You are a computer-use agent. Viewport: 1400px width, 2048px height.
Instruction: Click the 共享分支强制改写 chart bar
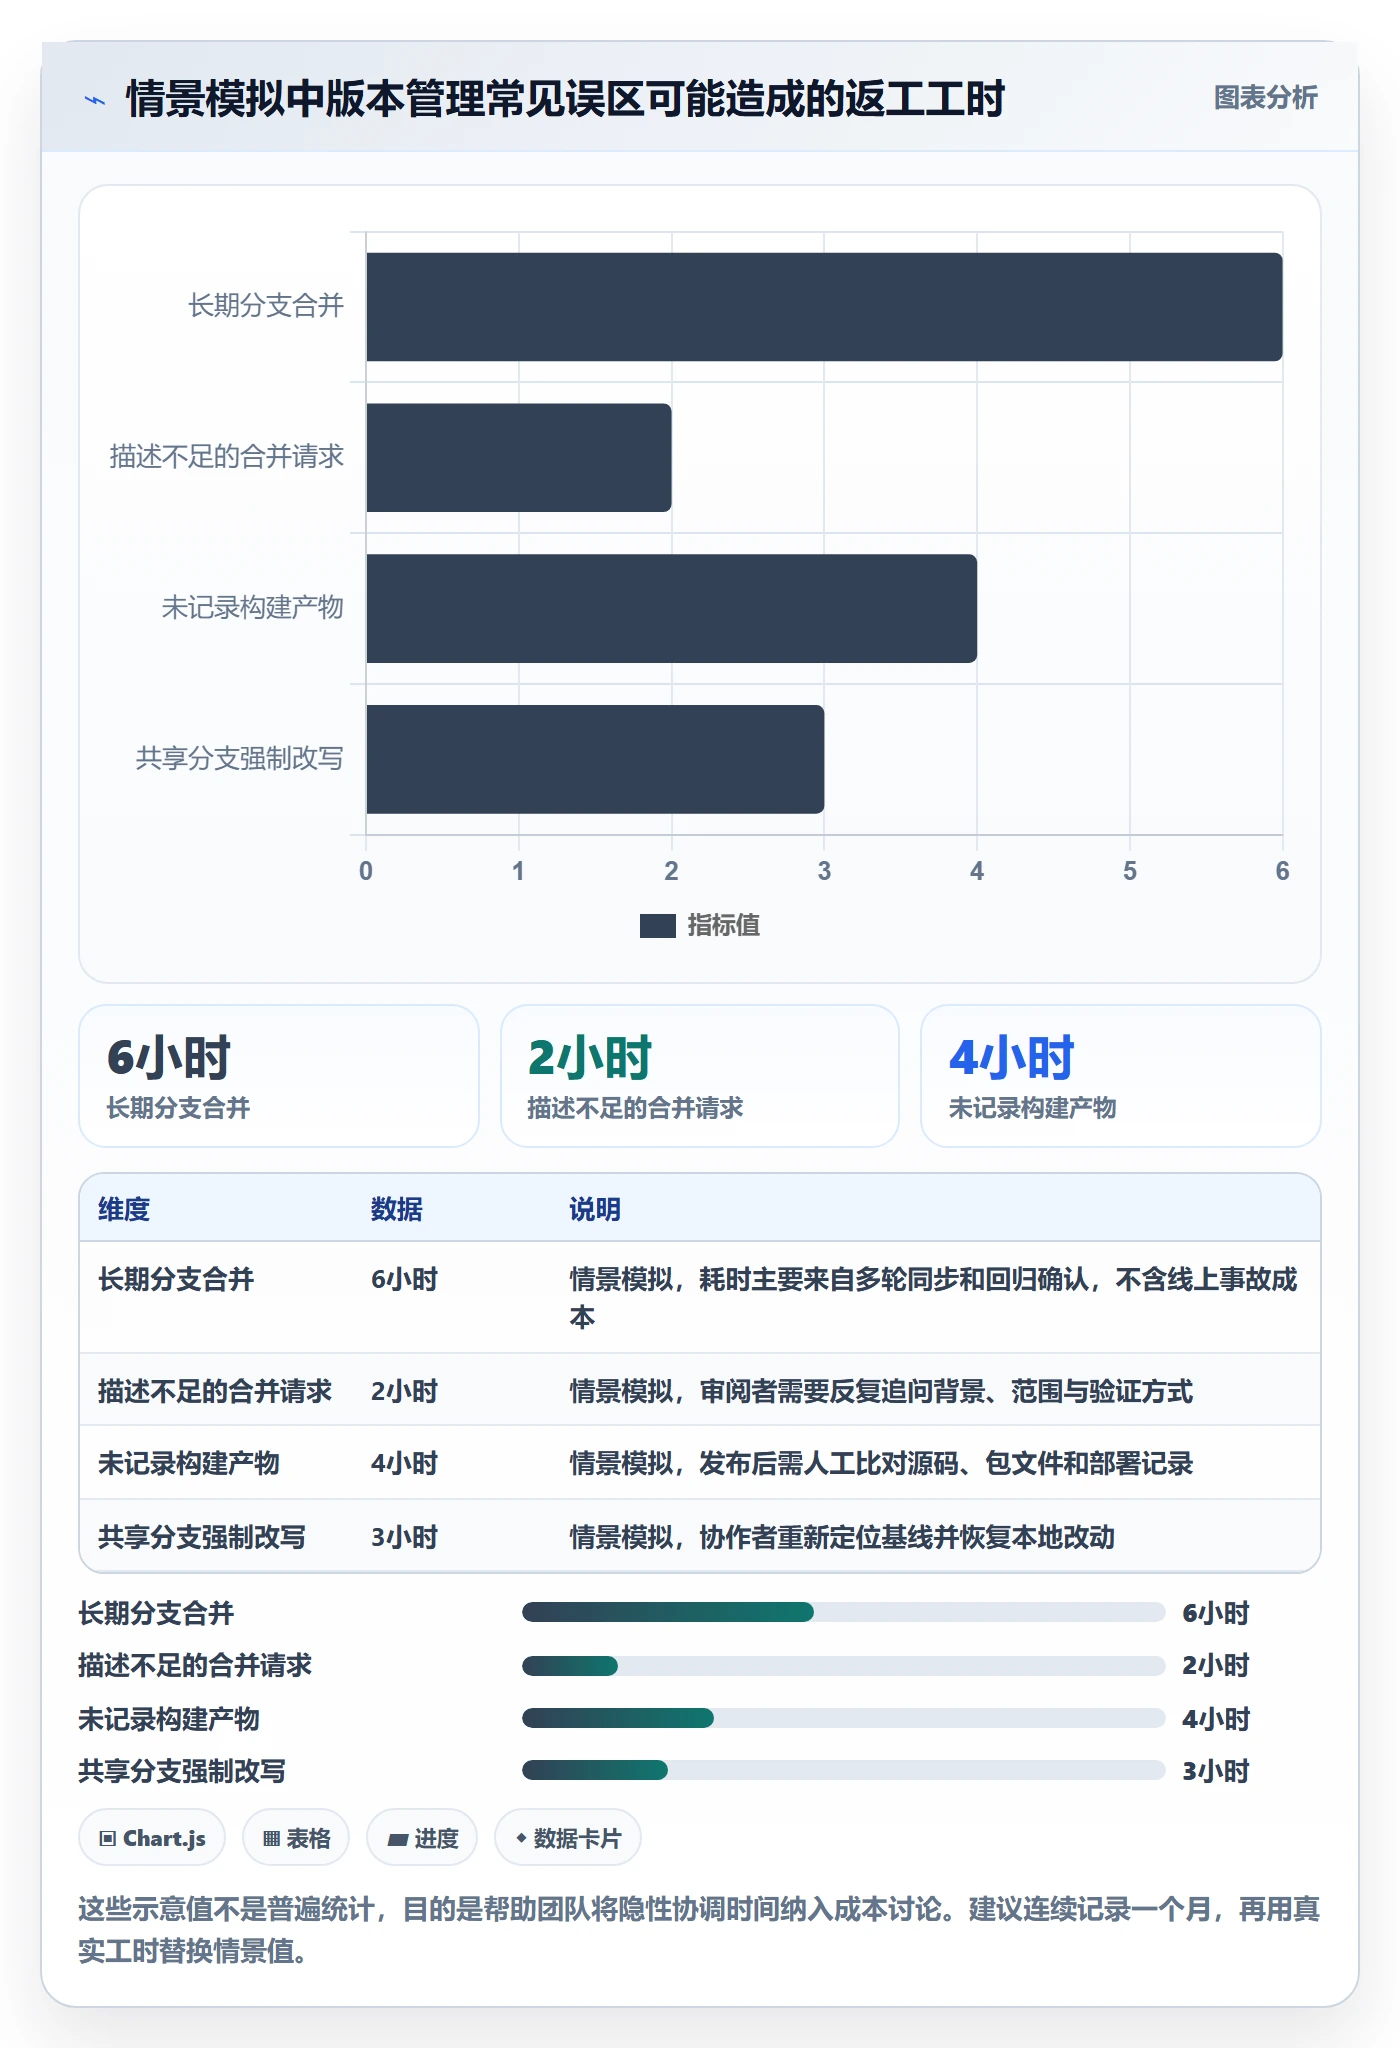[595, 760]
